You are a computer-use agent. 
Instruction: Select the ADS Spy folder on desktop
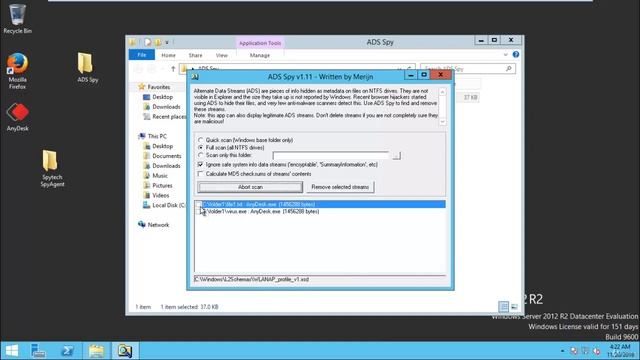pyautogui.click(x=87, y=67)
